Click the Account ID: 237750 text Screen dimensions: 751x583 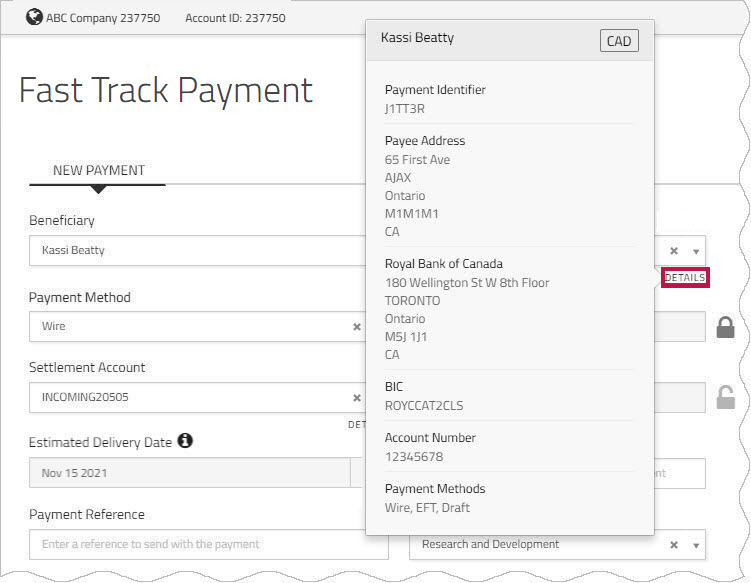(x=235, y=18)
